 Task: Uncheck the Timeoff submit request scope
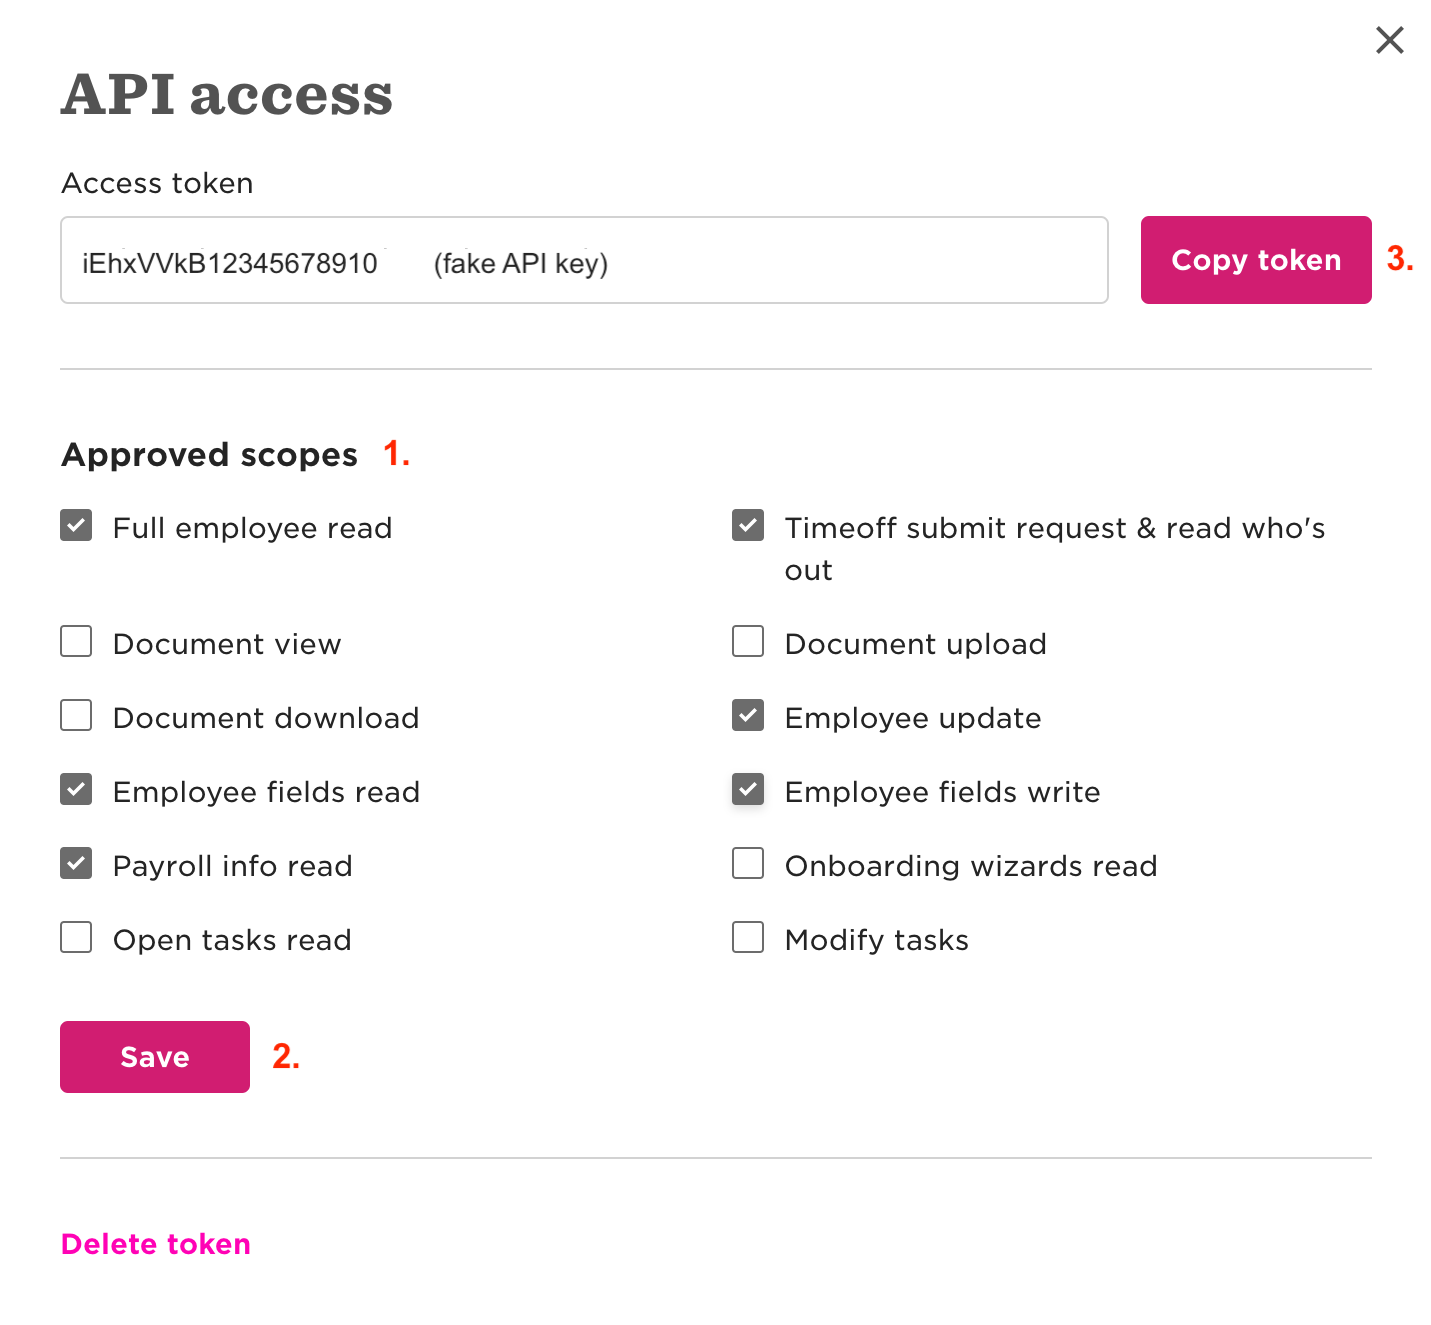click(x=748, y=525)
